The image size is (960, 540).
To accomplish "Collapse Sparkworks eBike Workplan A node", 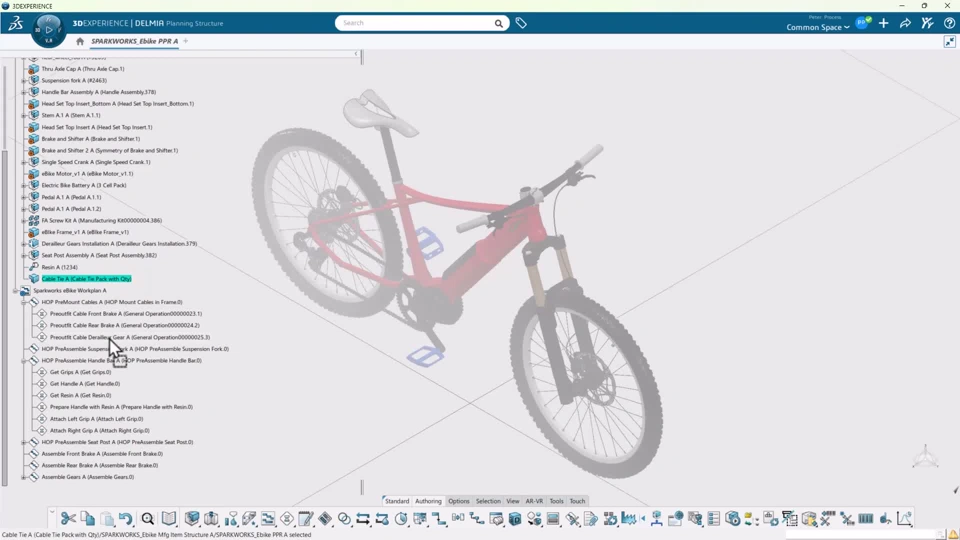I will coord(15,291).
